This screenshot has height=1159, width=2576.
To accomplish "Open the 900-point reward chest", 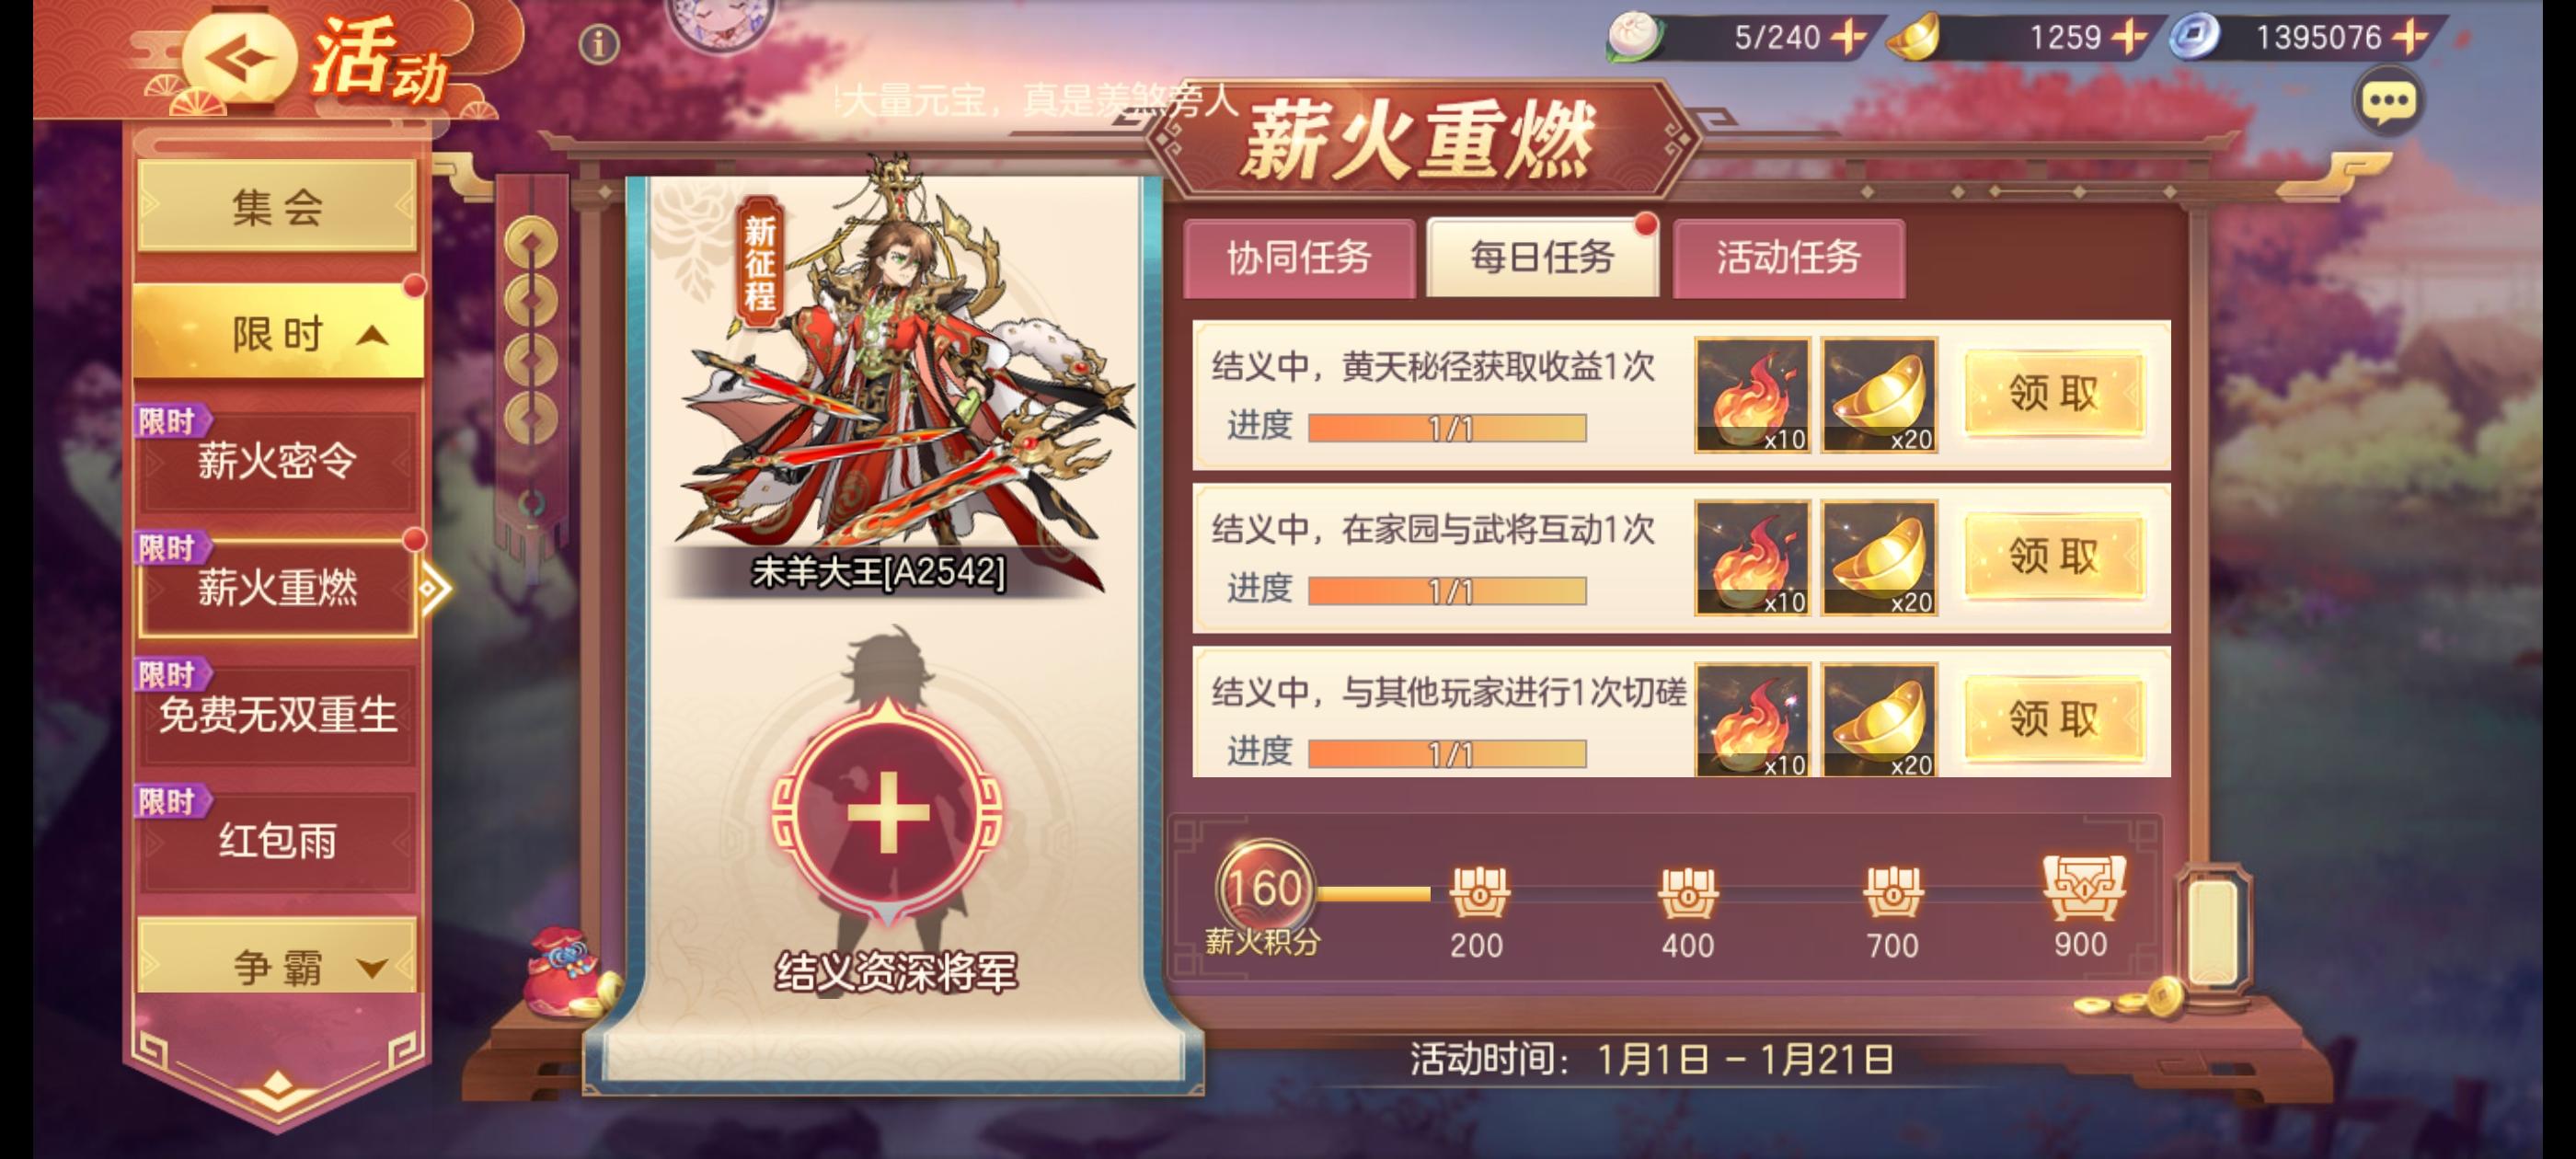I will coord(2083,888).
